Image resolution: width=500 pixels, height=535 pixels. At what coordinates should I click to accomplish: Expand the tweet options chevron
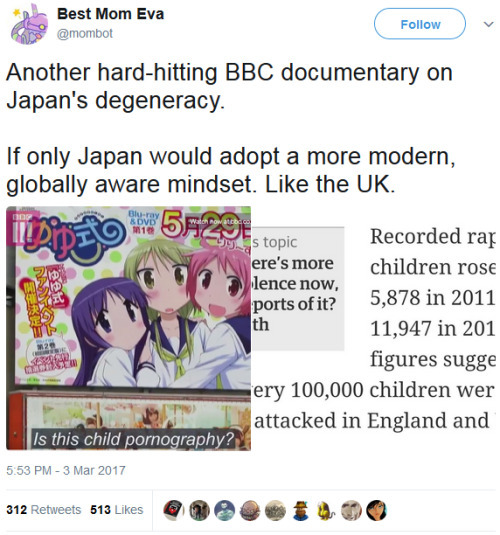[488, 24]
